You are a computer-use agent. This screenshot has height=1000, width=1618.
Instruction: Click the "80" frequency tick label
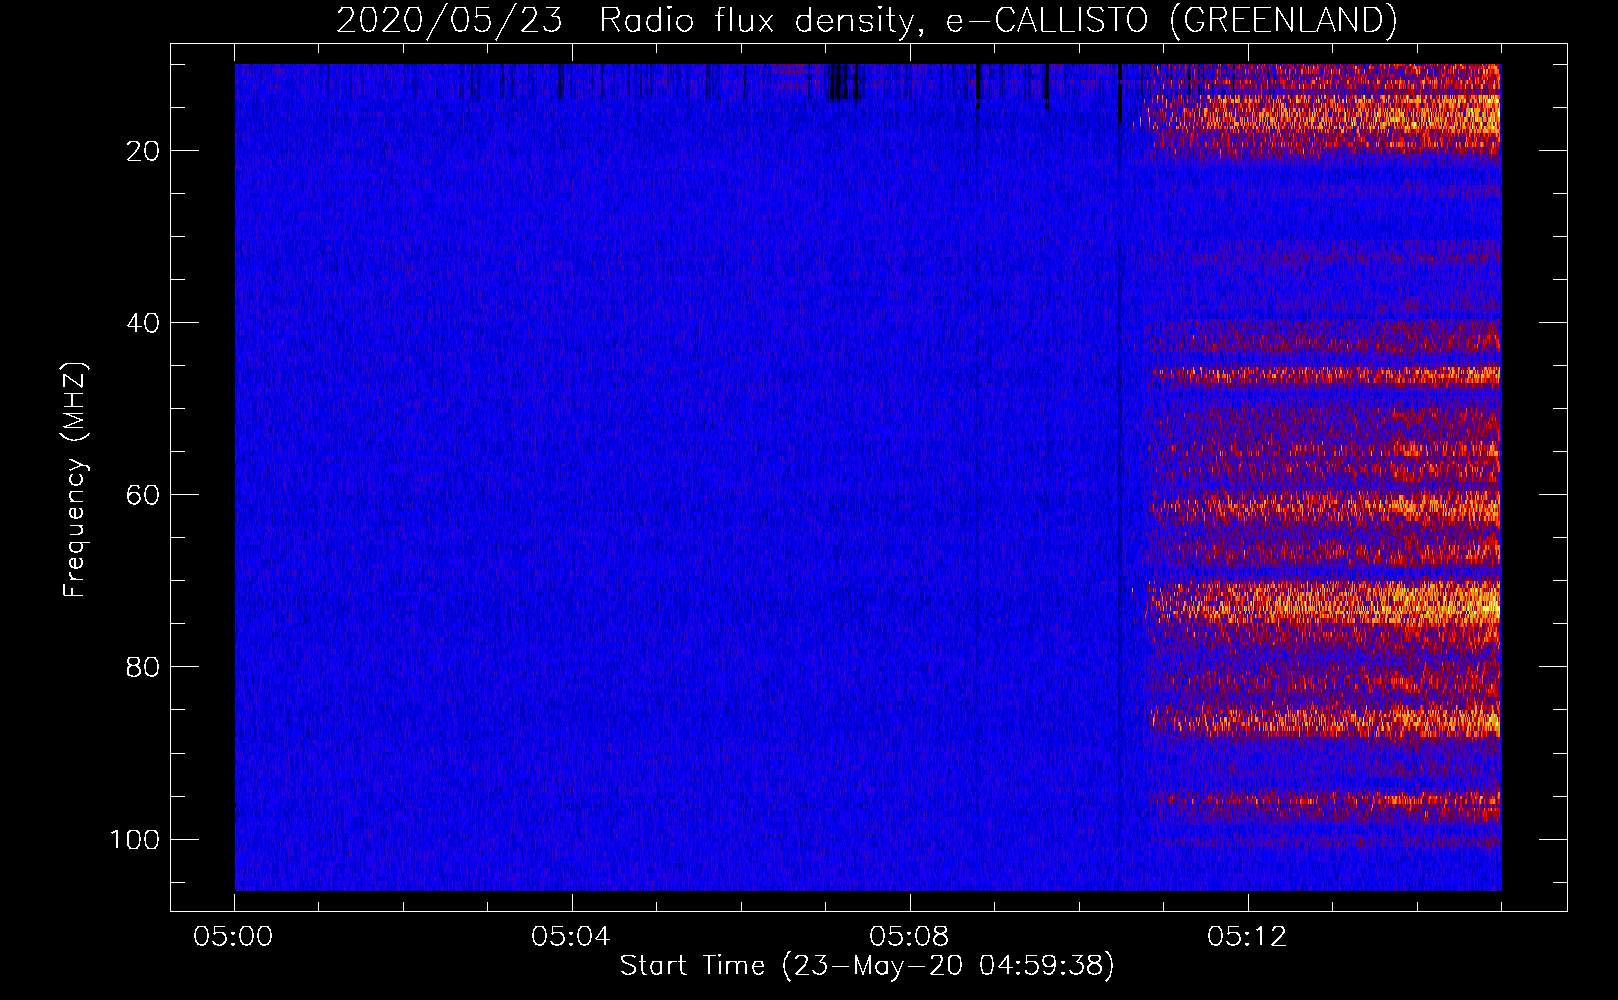pos(144,667)
